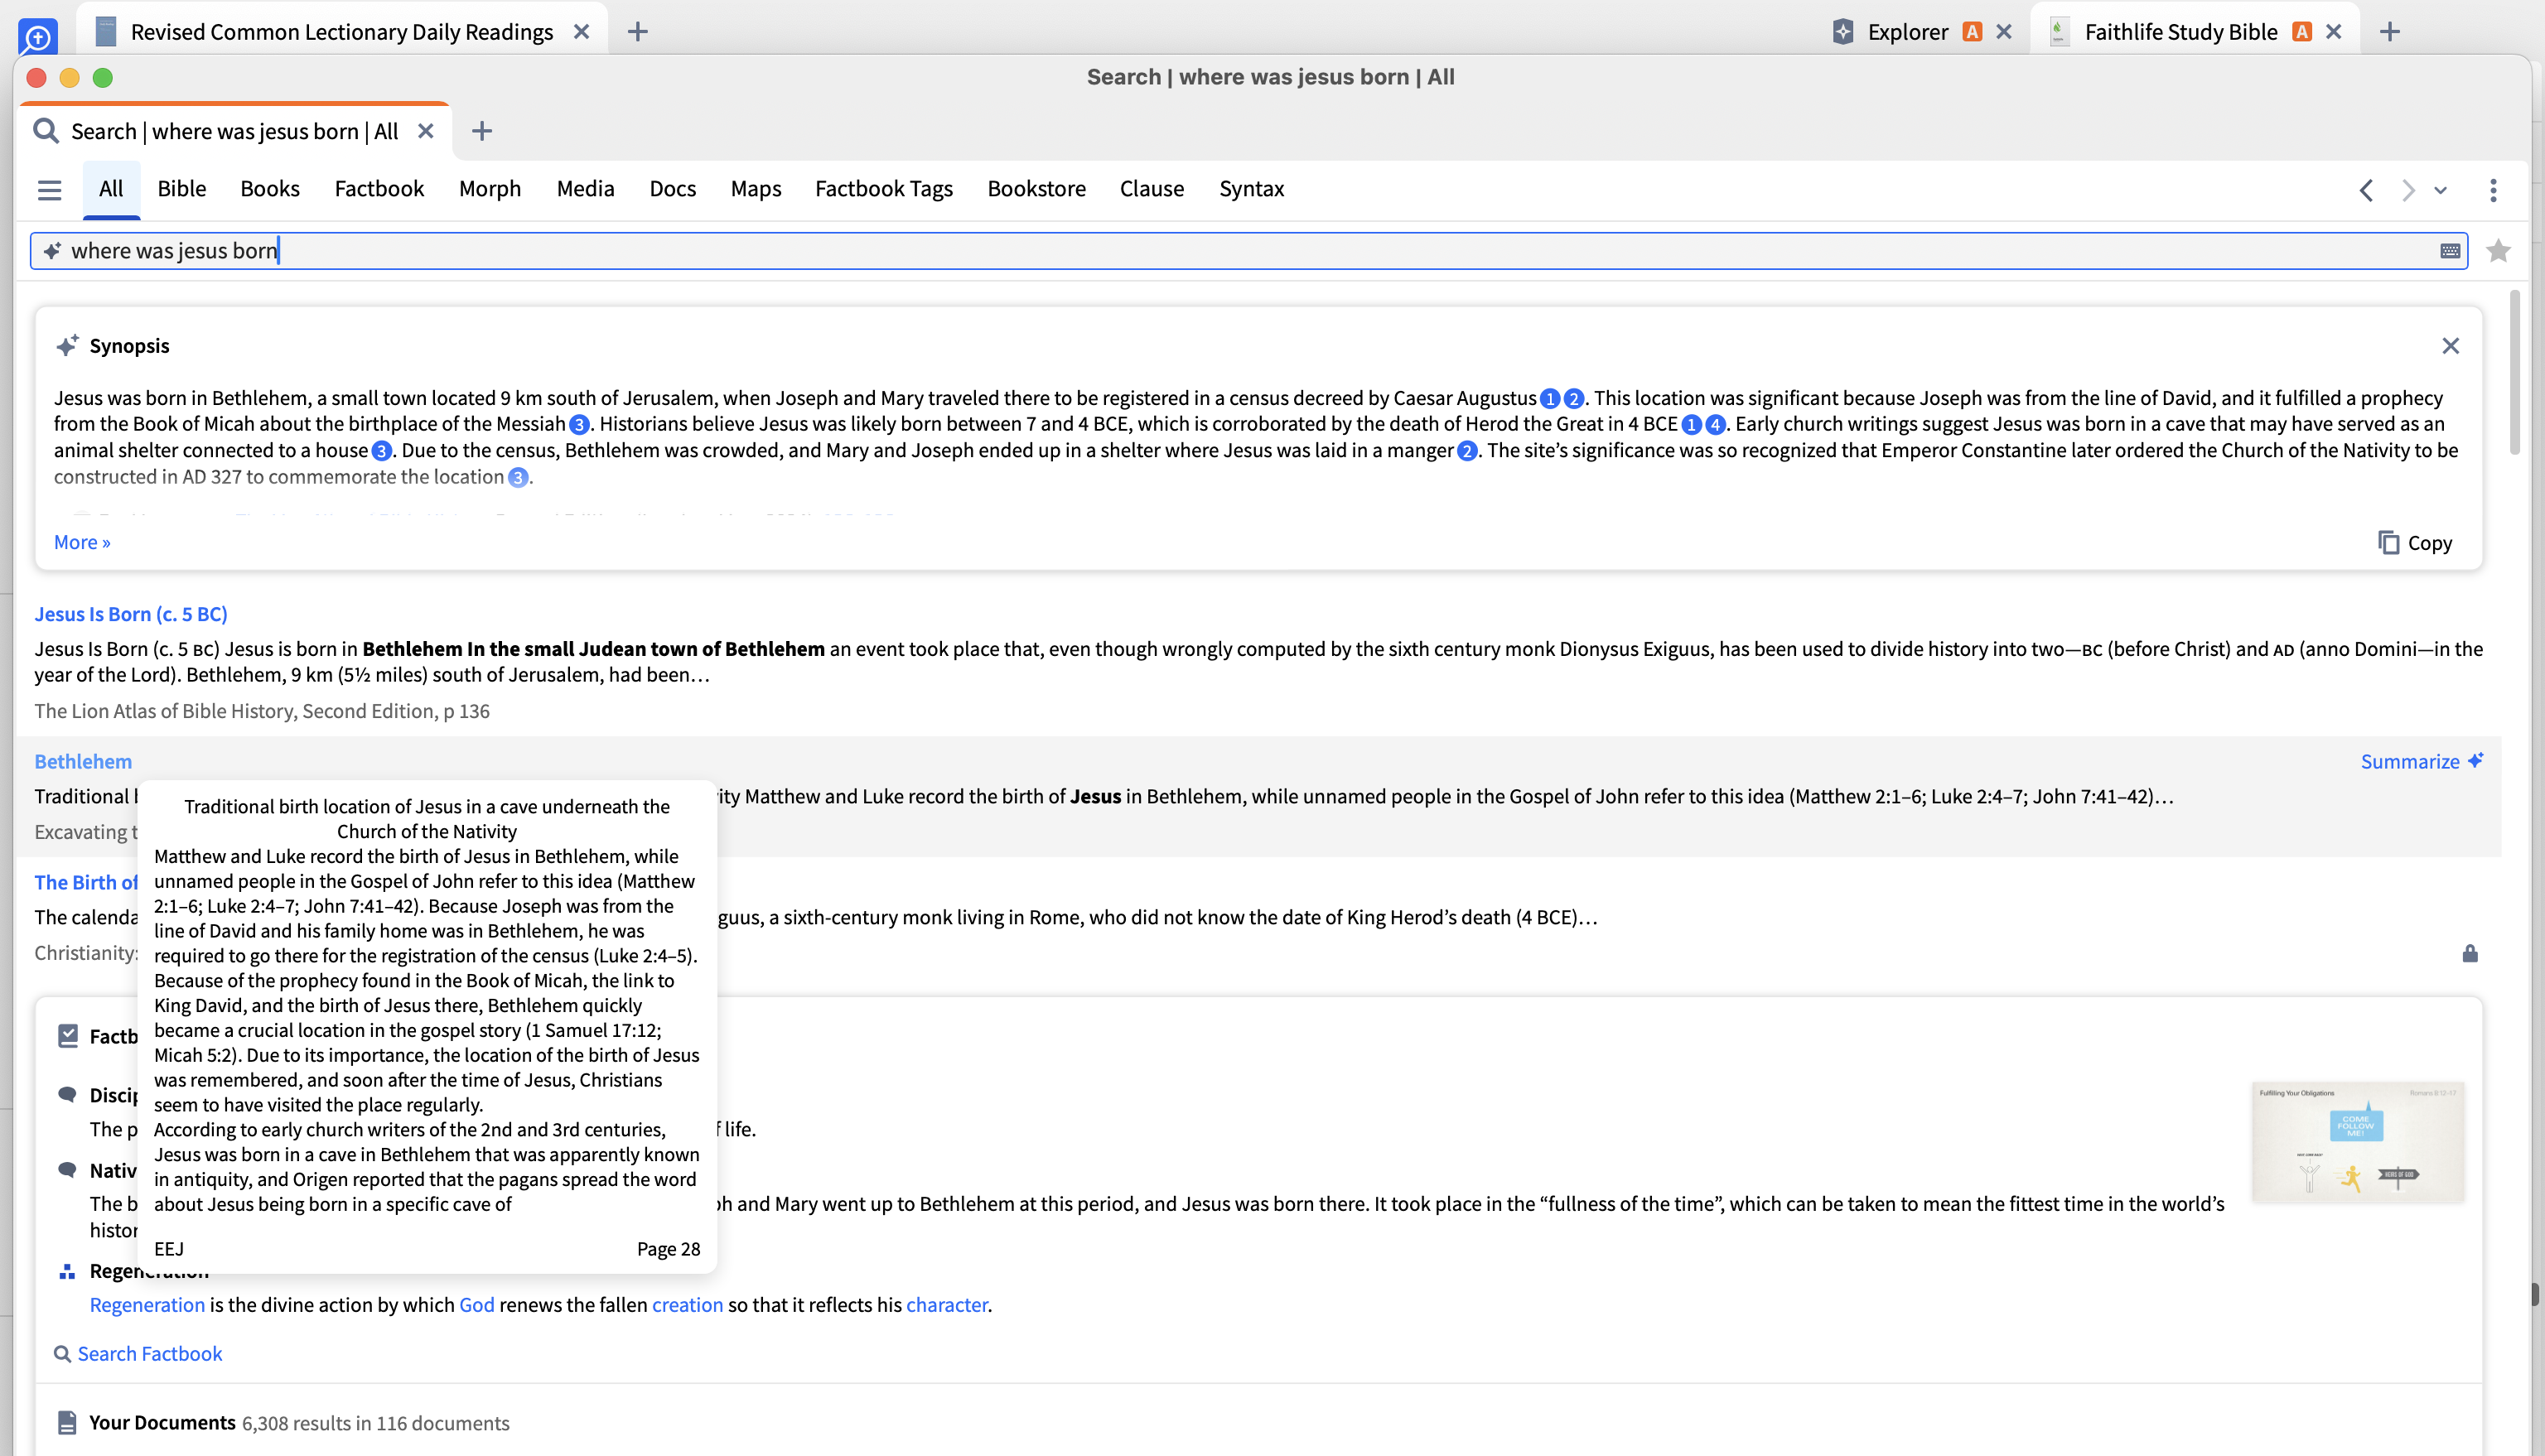Viewport: 2545px width, 1456px height.
Task: Close the Synopsis card
Action: tap(2450, 346)
